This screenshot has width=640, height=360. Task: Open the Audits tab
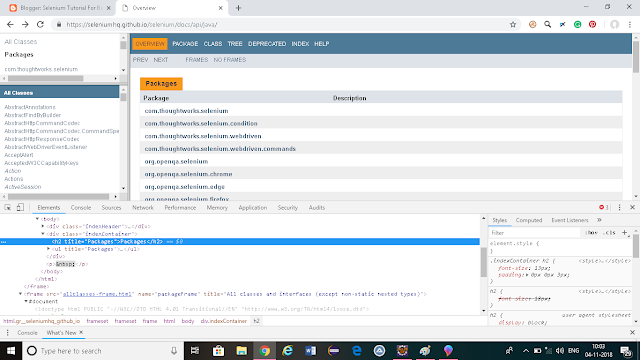(x=317, y=208)
